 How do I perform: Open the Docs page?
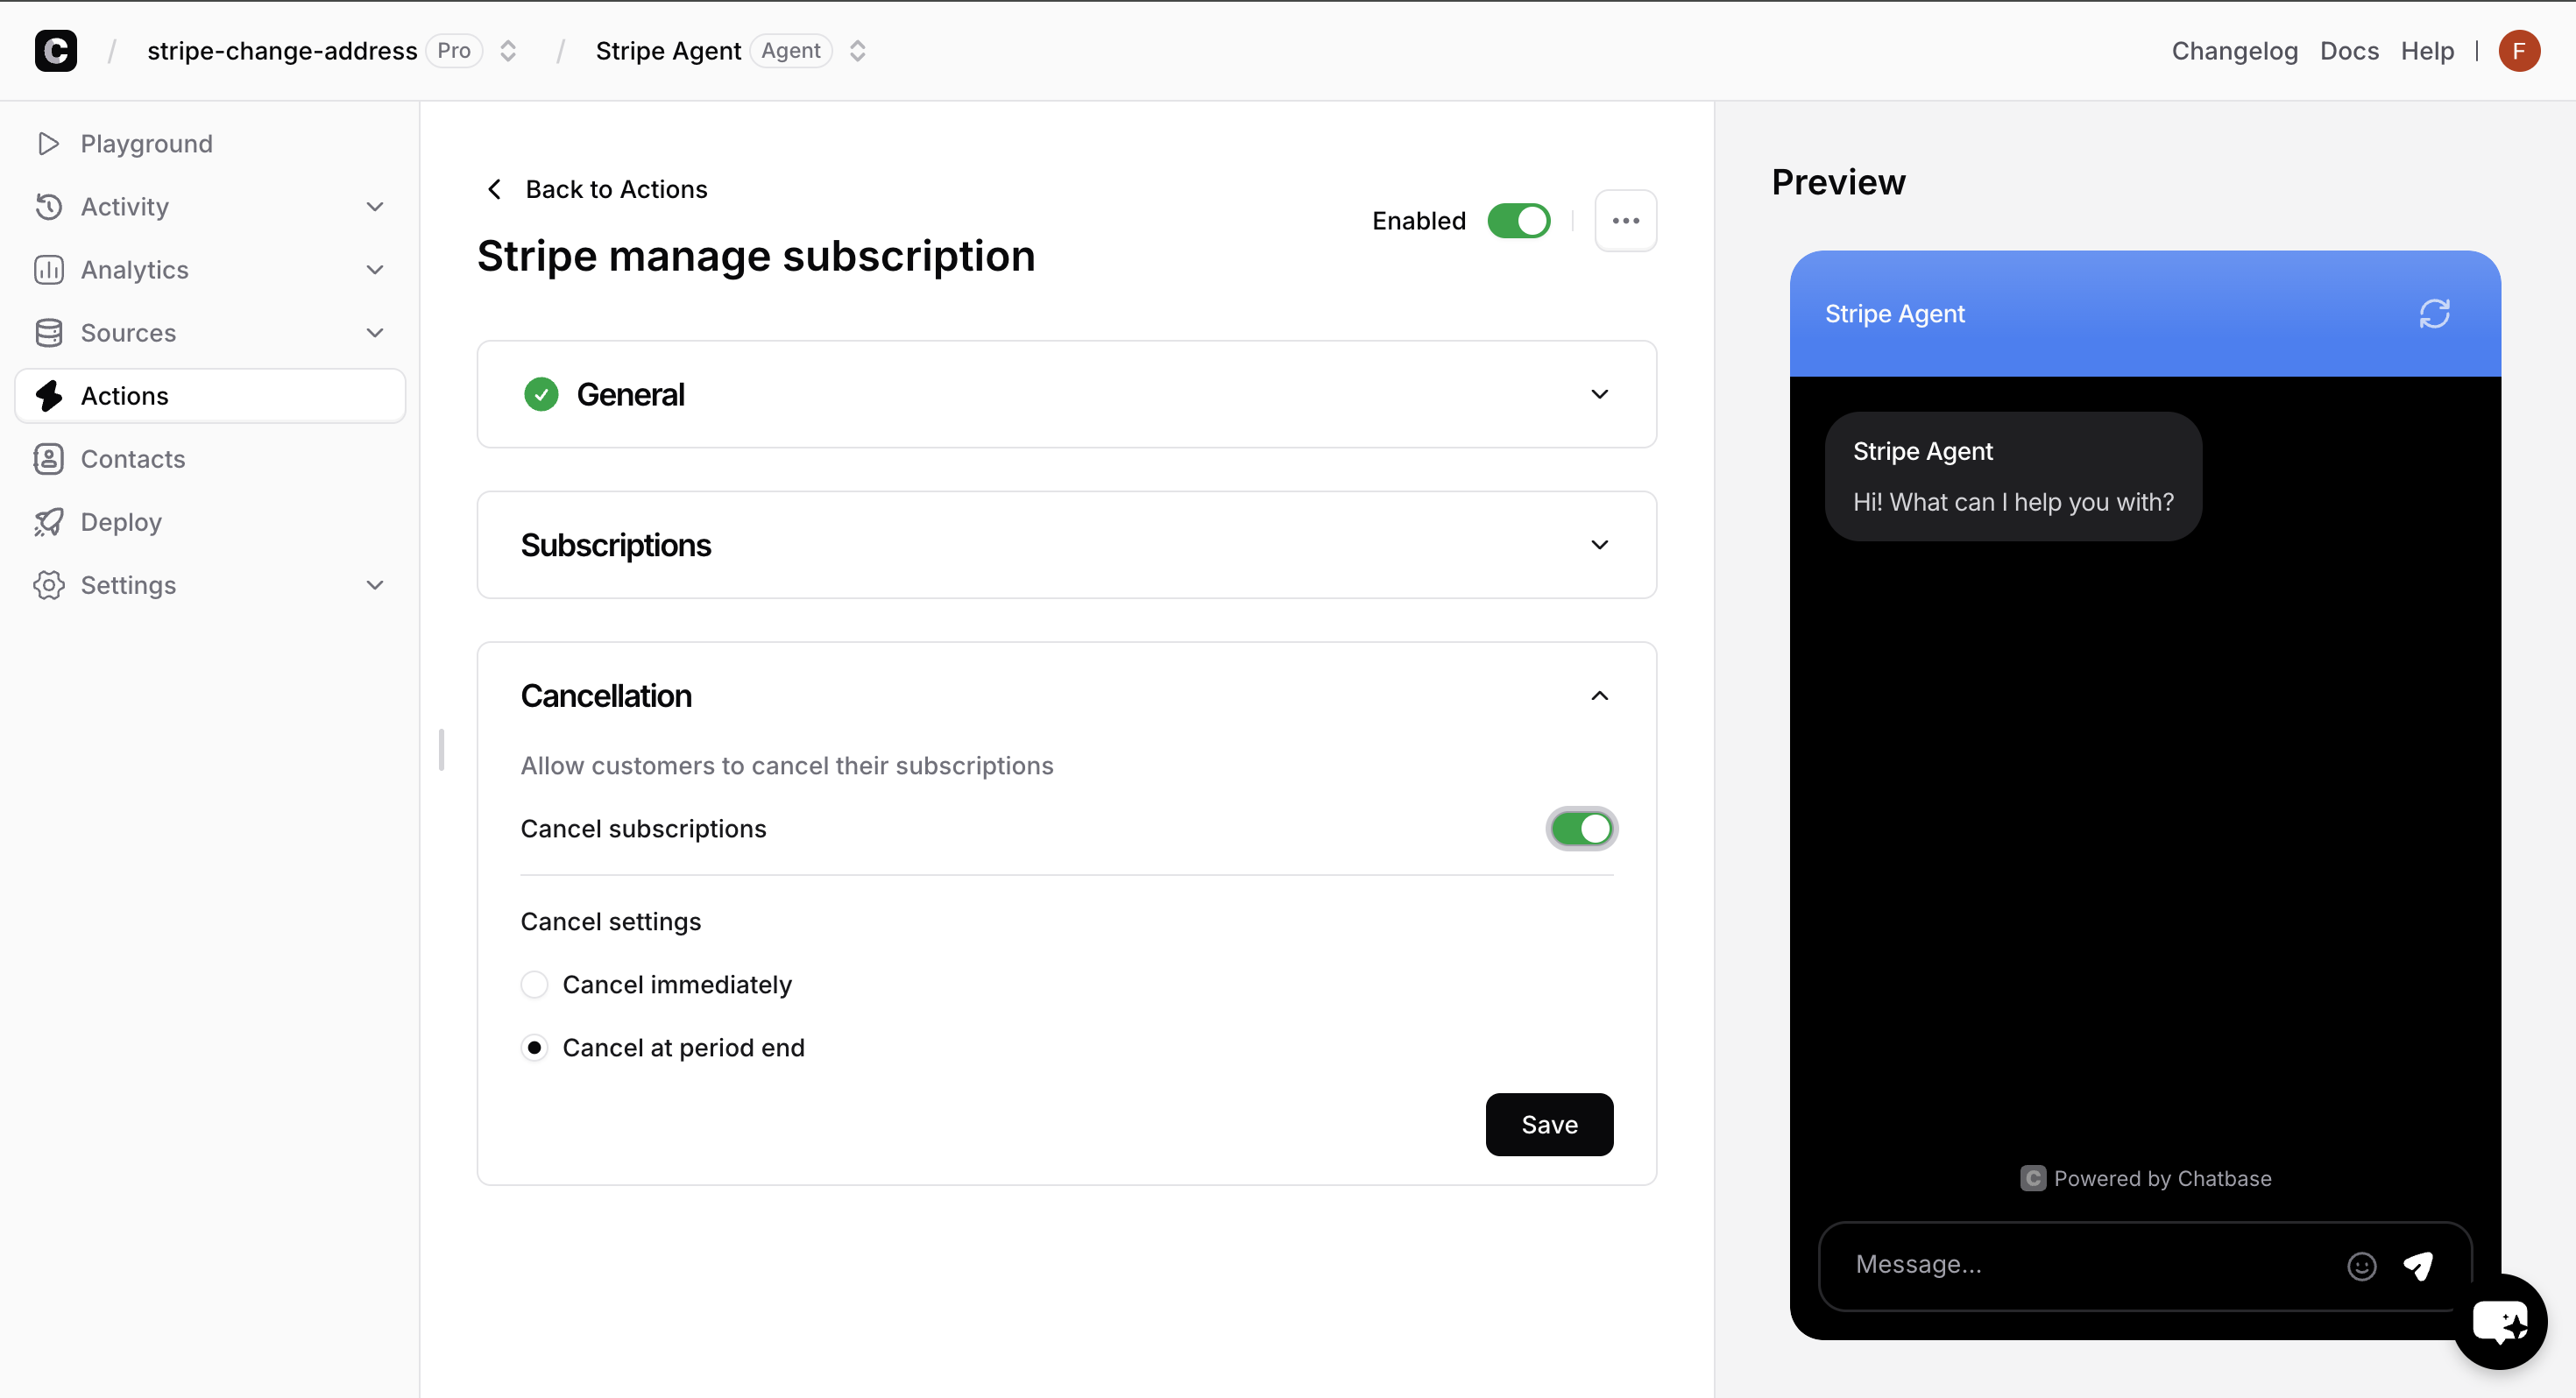[2349, 50]
